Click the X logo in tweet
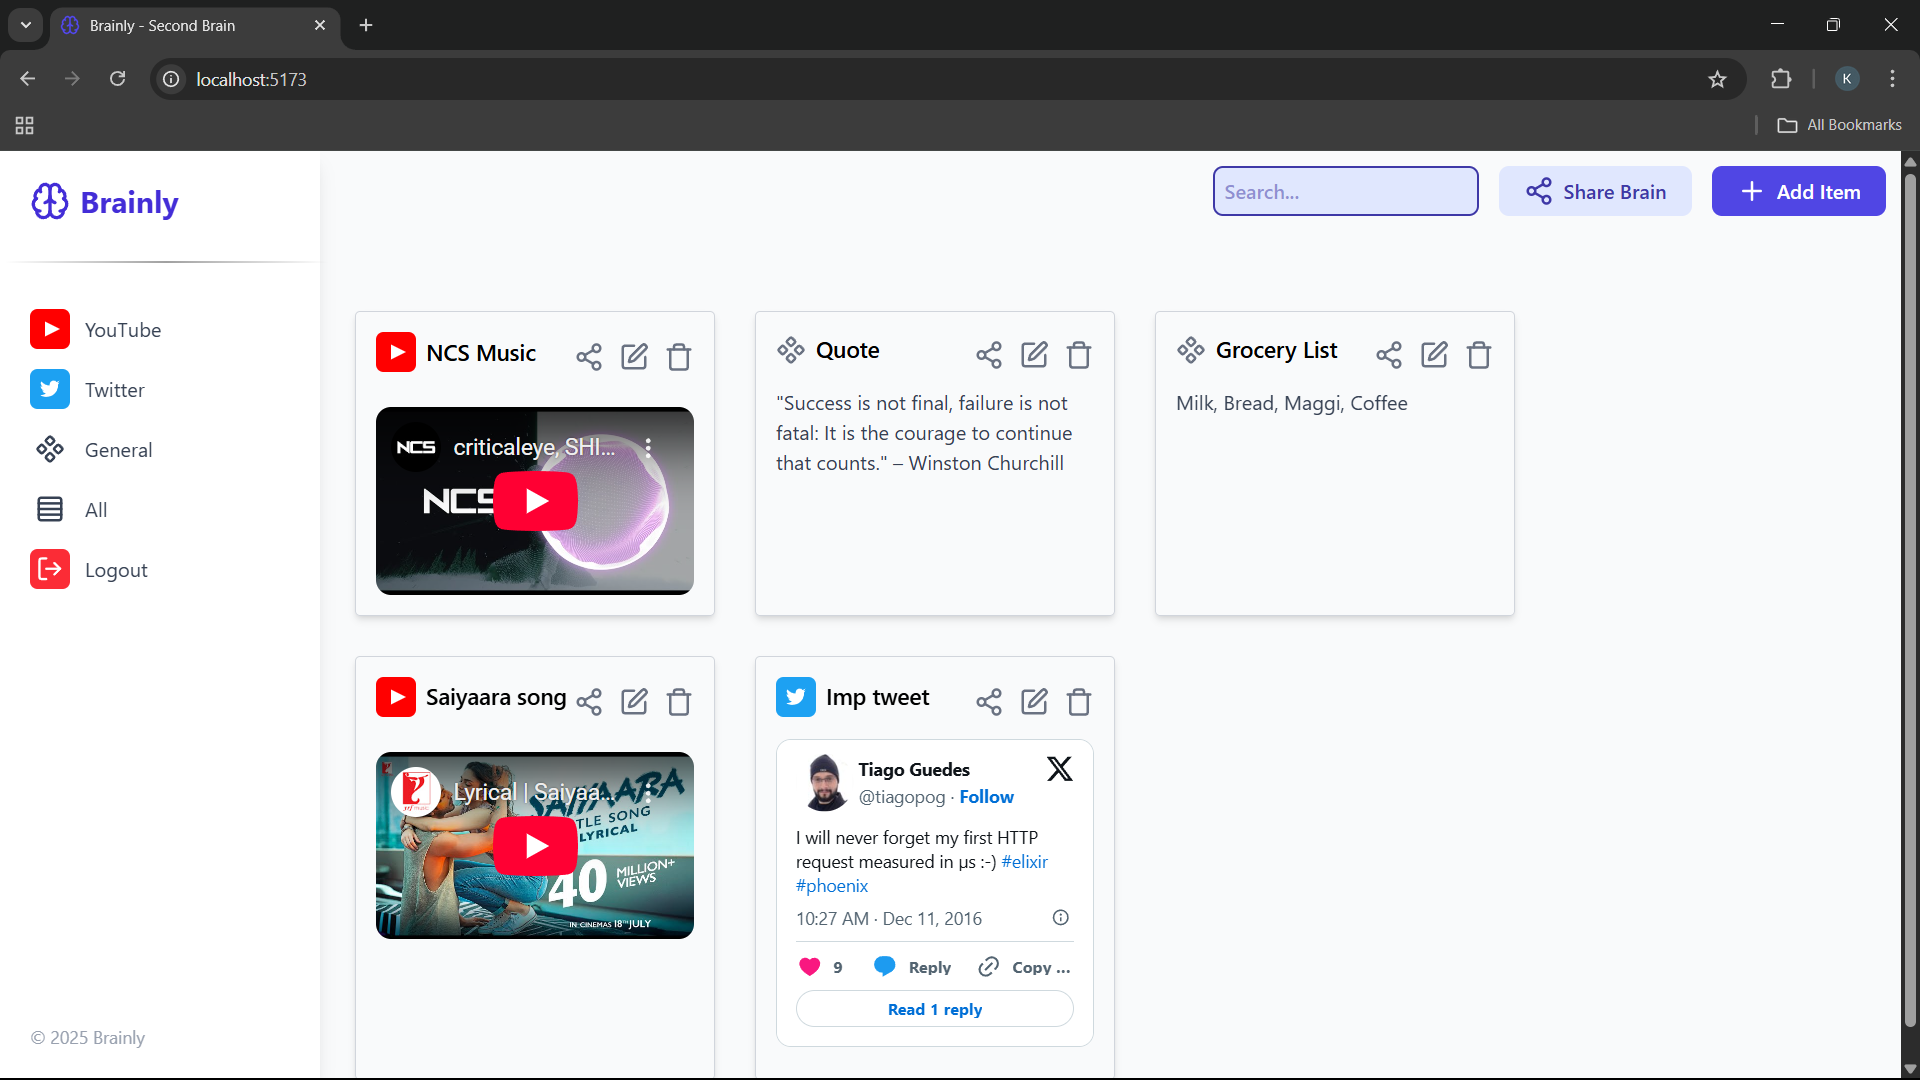 click(x=1059, y=768)
